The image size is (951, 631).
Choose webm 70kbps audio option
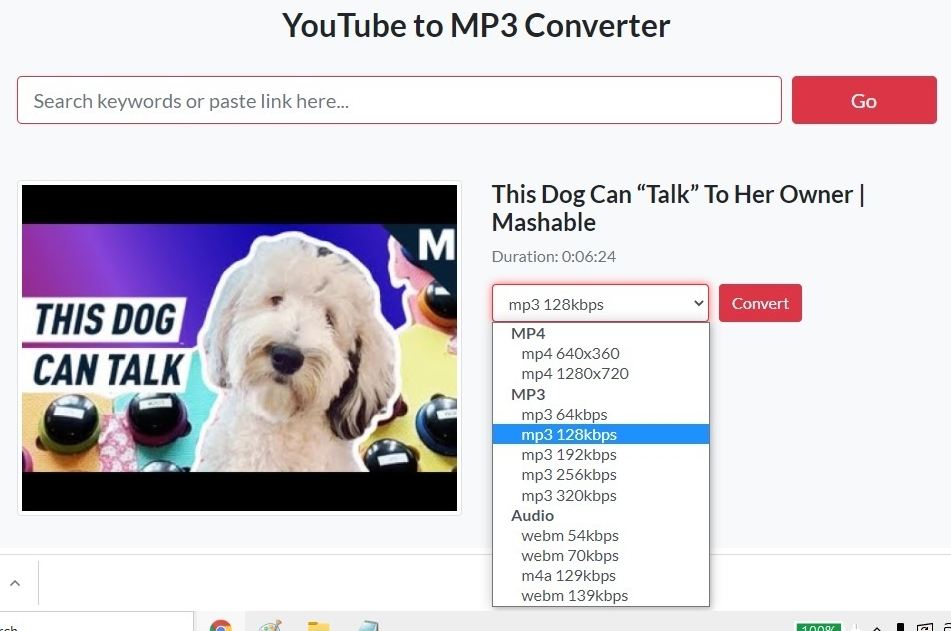(x=569, y=555)
